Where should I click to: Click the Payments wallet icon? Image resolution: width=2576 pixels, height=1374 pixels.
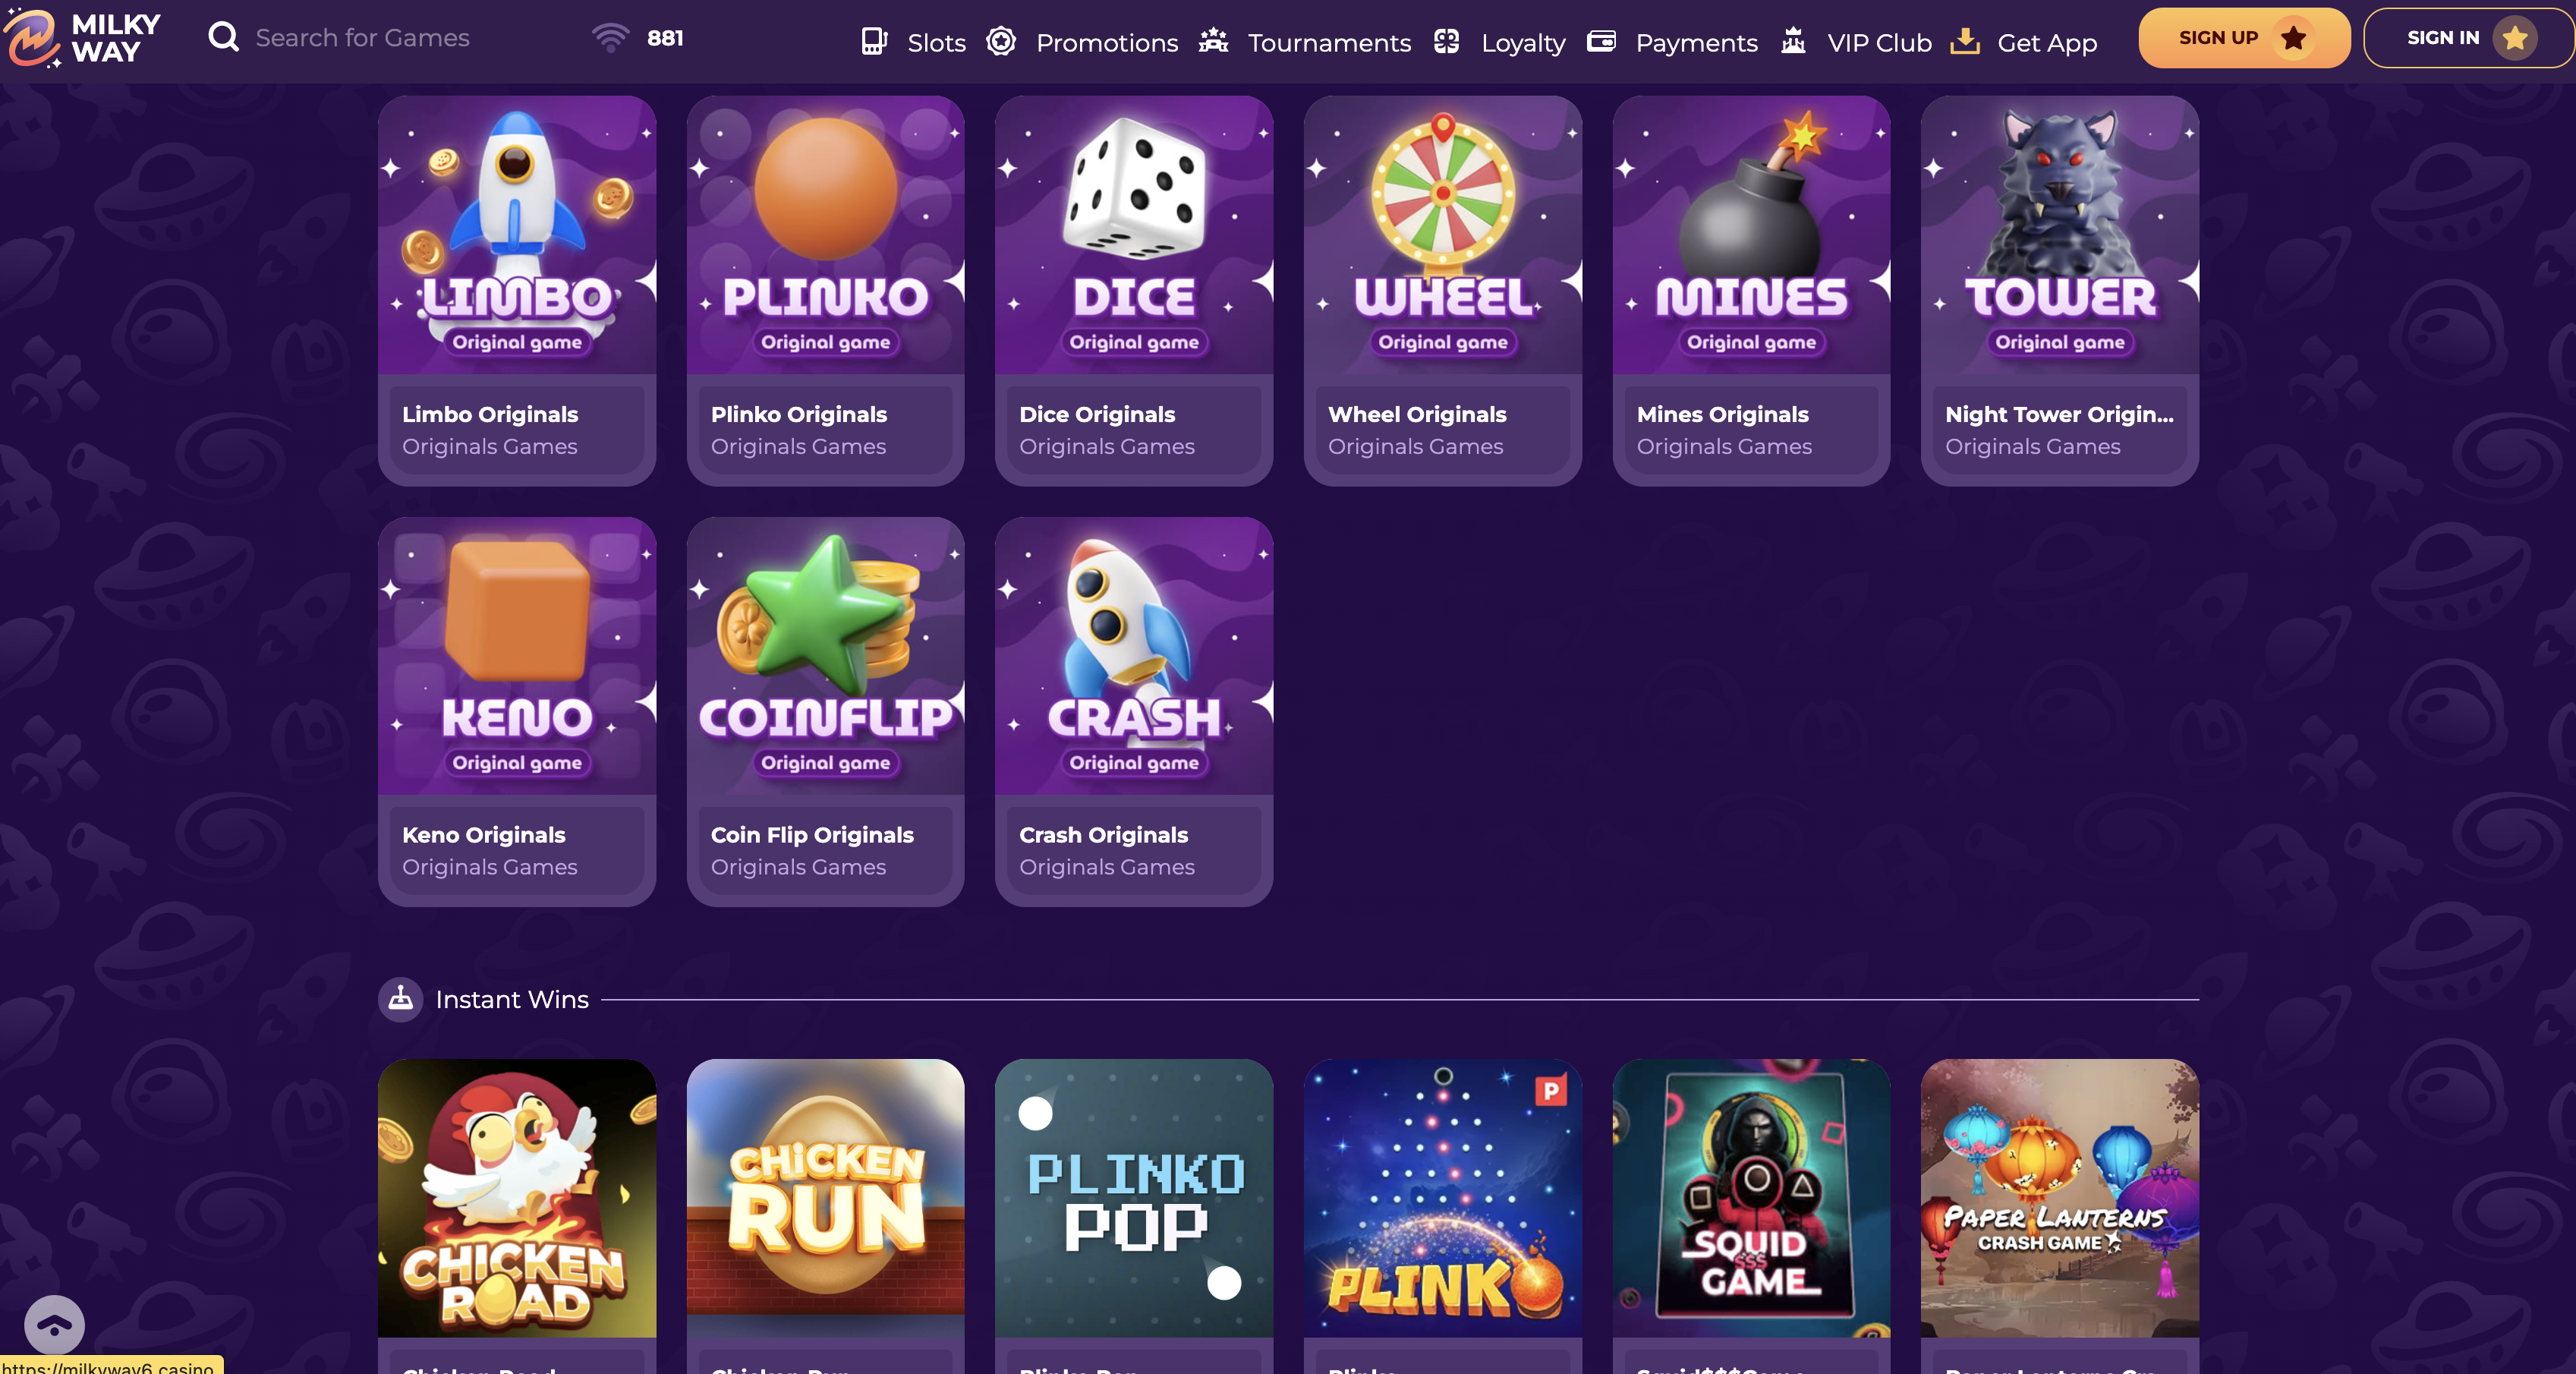tap(1601, 41)
